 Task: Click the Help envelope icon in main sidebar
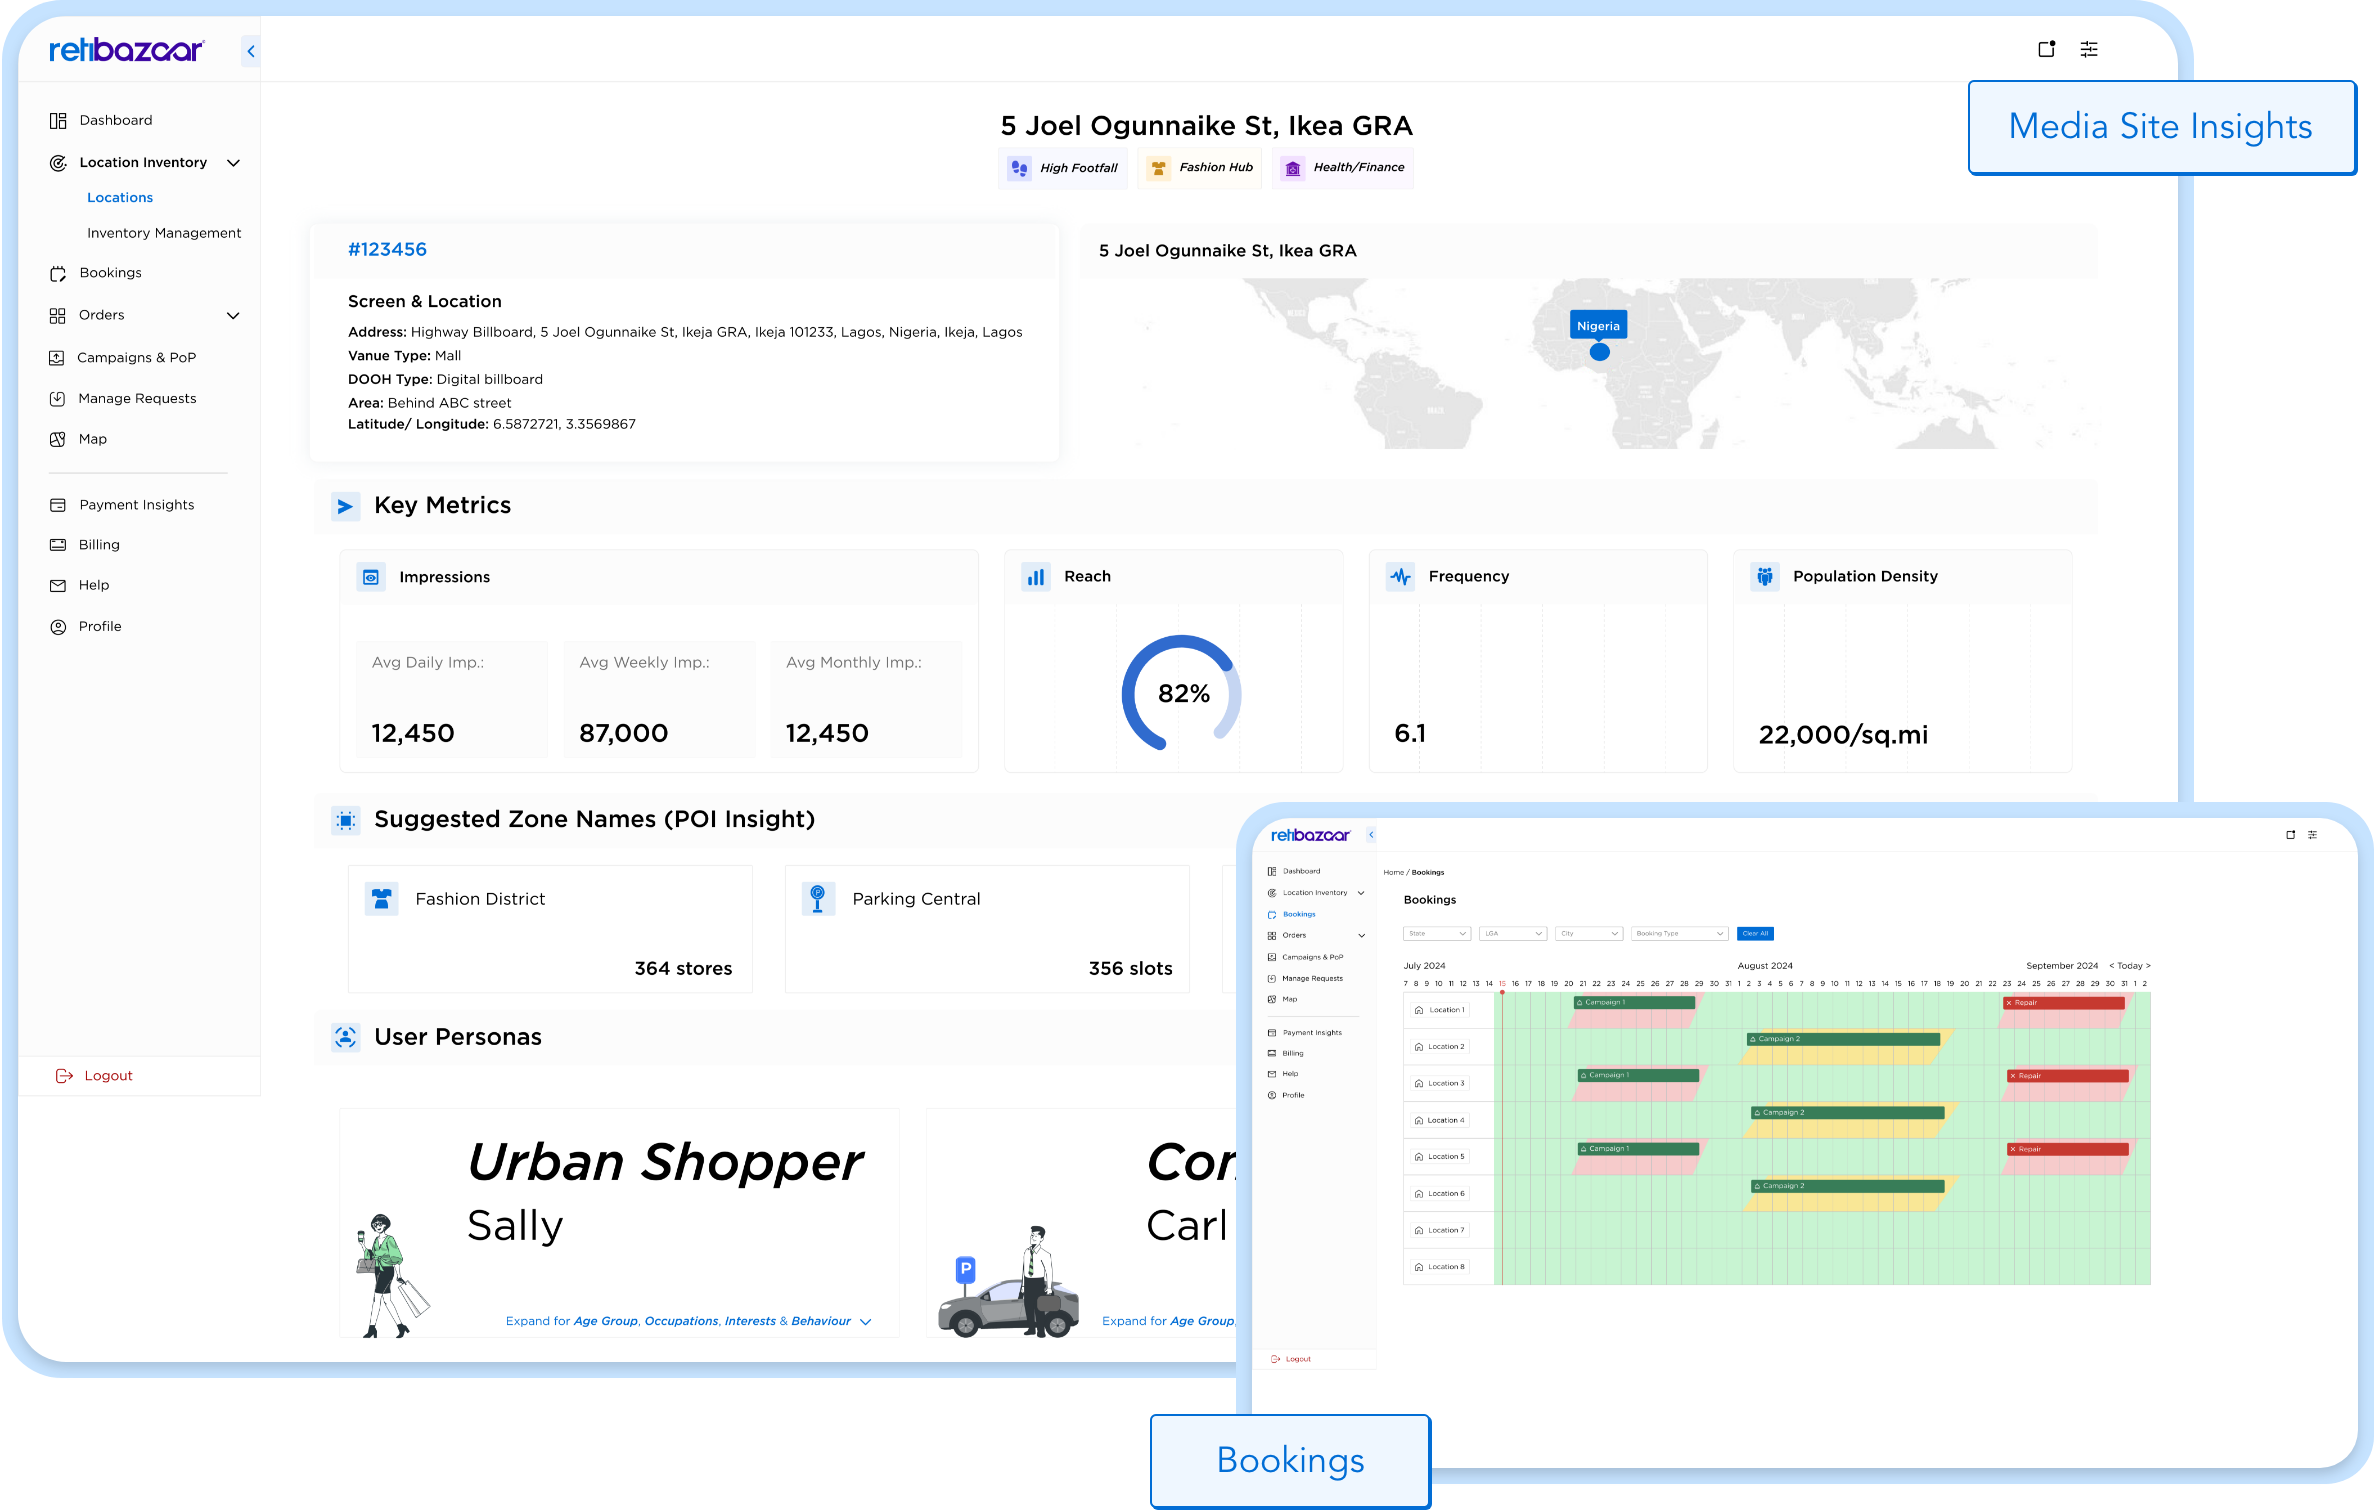[58, 586]
